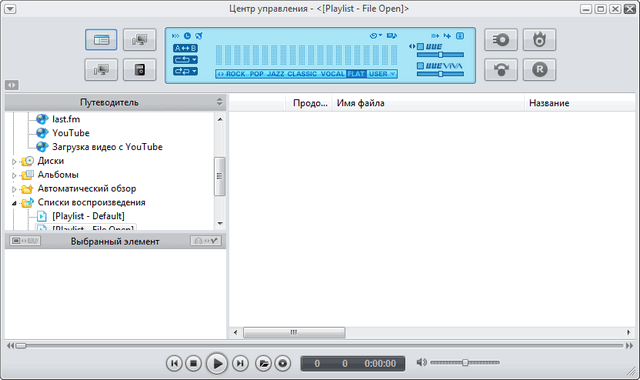
Task: Open the timer clock icon
Action: click(x=187, y=36)
